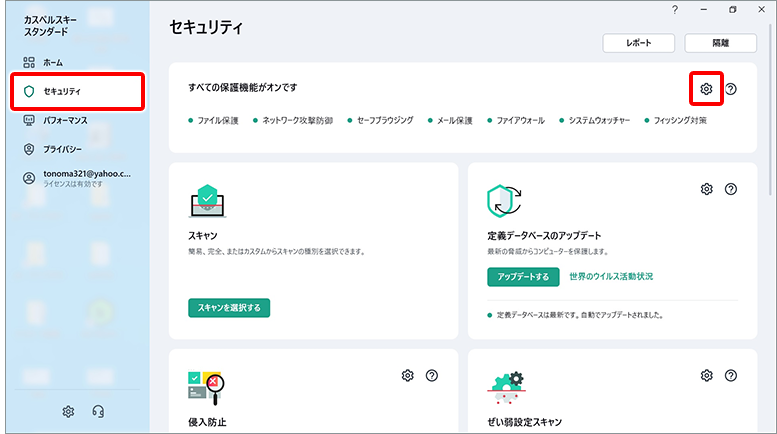The image size is (777, 434).
Task: Open app settings gear in sidebar bottom
Action: point(68,412)
